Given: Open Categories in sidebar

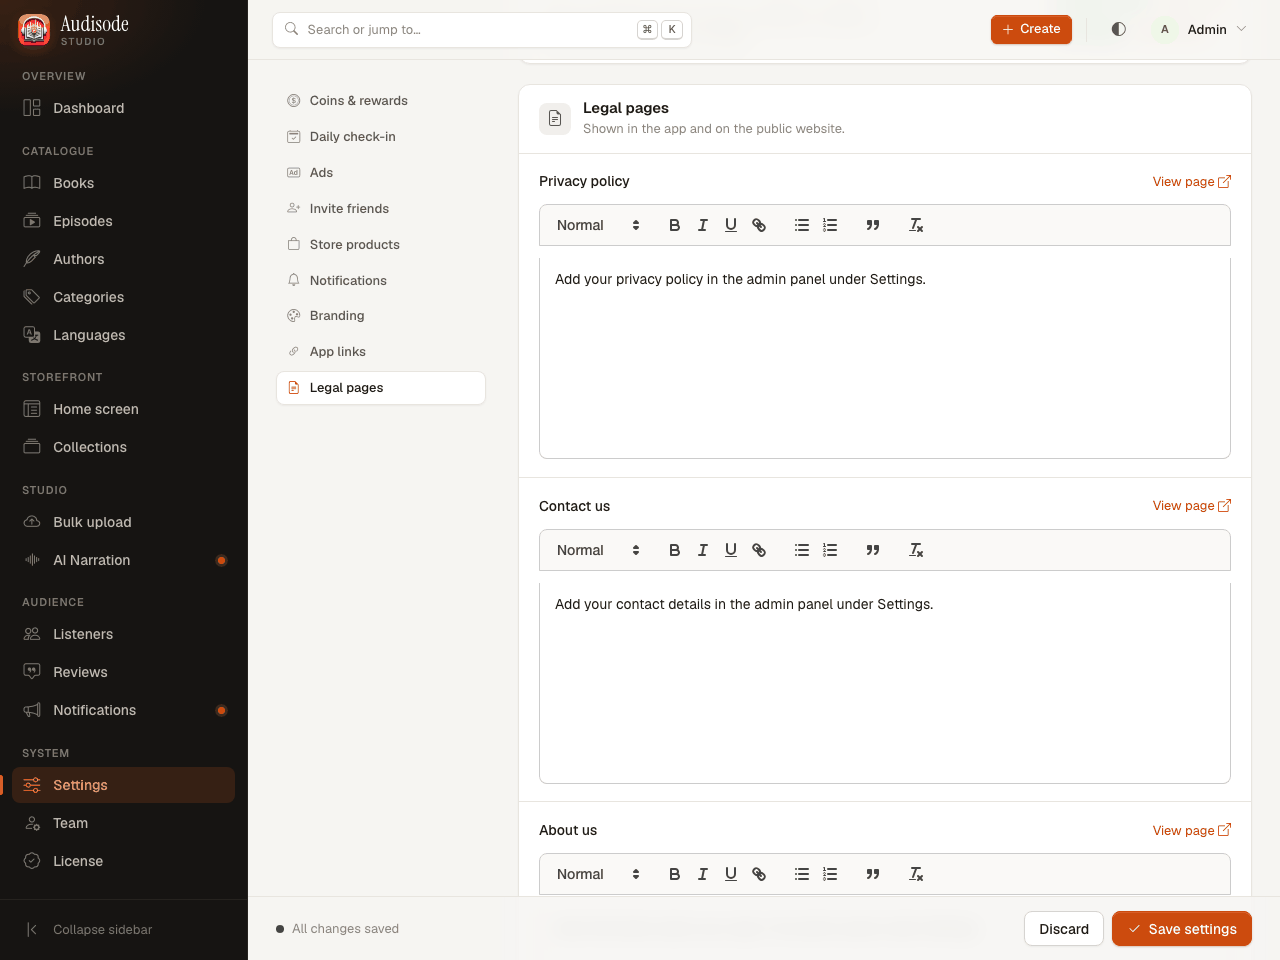Looking at the screenshot, I should pos(124,297).
